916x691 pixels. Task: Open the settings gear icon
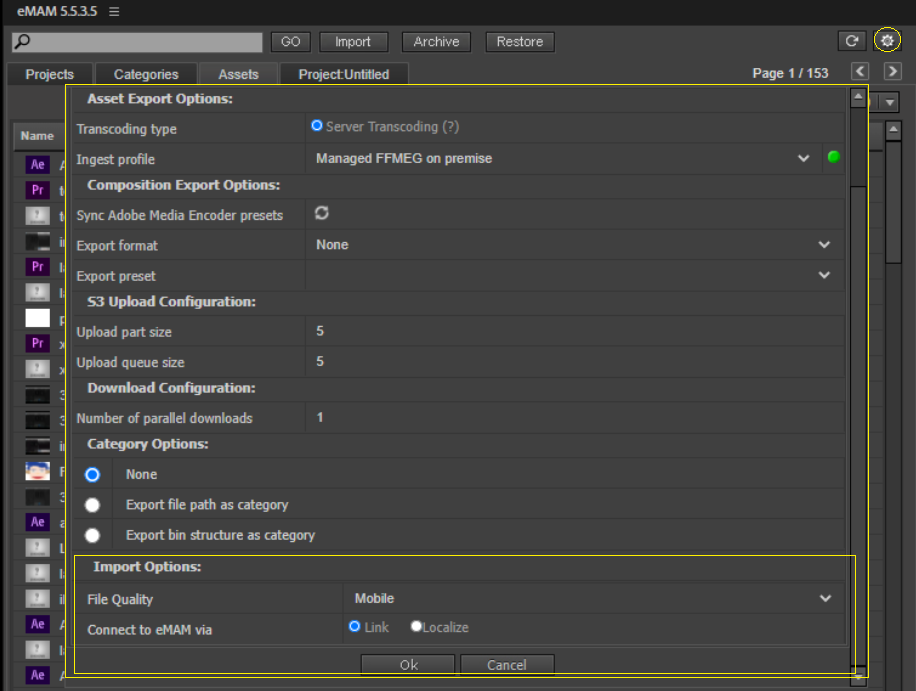pos(887,40)
